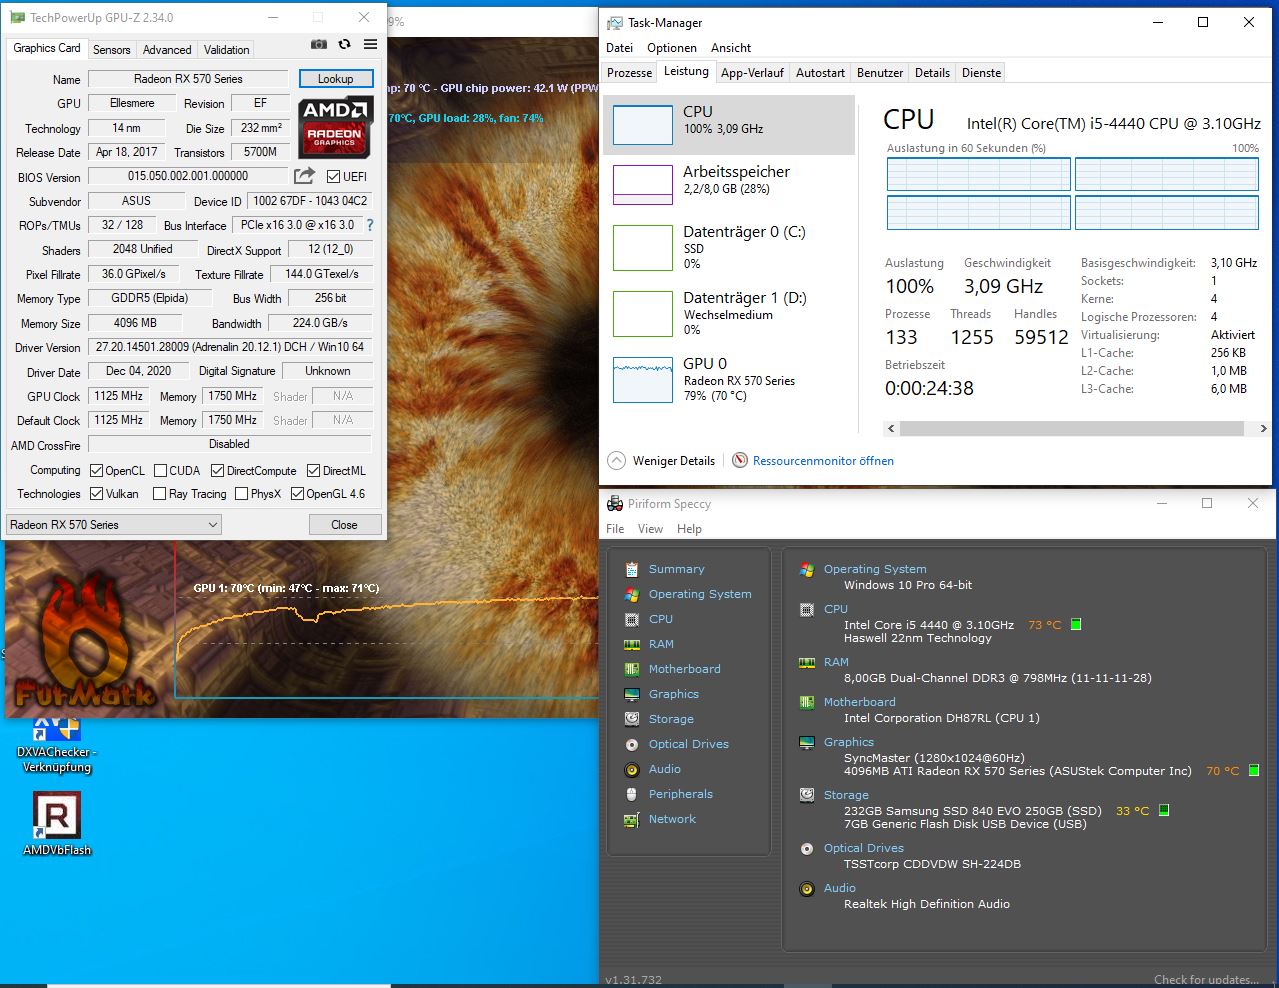This screenshot has height=988, width=1279.
Task: Click the Optical Drives sidebar icon
Action: 632,744
